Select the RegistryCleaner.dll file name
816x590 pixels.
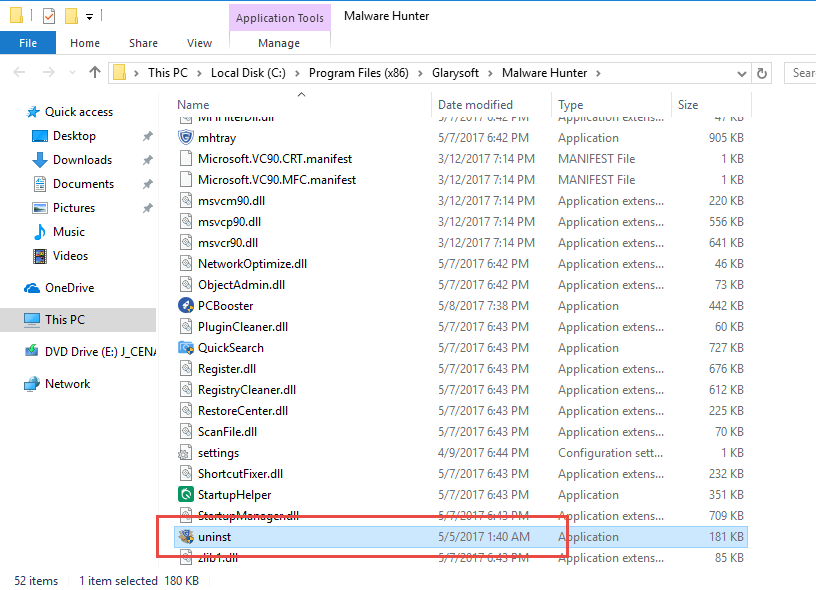pyautogui.click(x=247, y=390)
